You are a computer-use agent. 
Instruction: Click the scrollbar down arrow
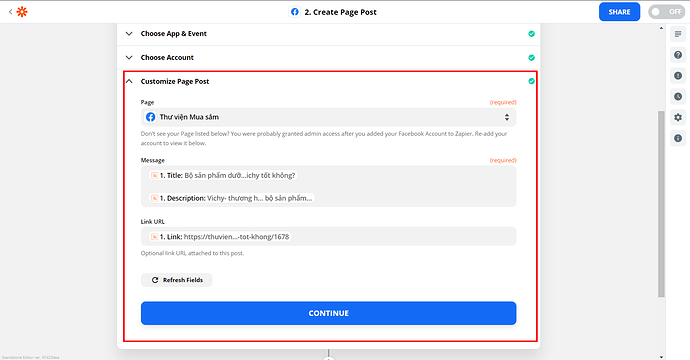click(x=661, y=357)
